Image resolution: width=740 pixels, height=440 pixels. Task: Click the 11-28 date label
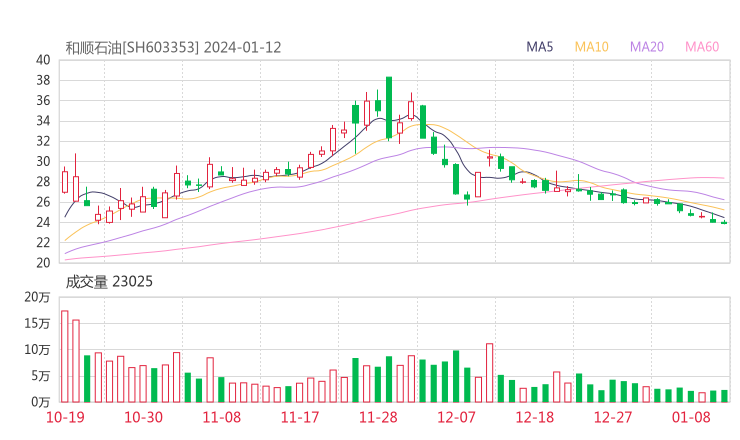click(x=378, y=417)
